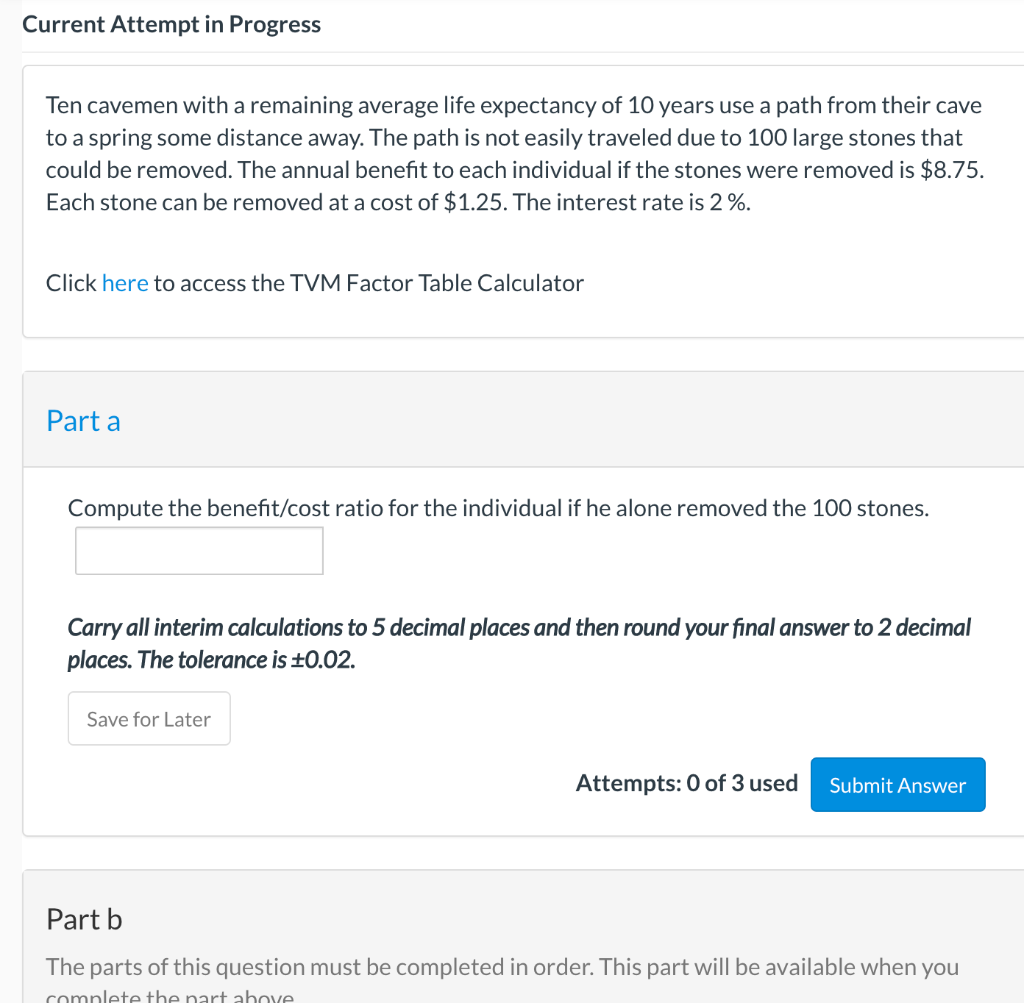Screen dimensions: 1024x1003
Task: Select the Part b section heading
Action: tap(84, 919)
